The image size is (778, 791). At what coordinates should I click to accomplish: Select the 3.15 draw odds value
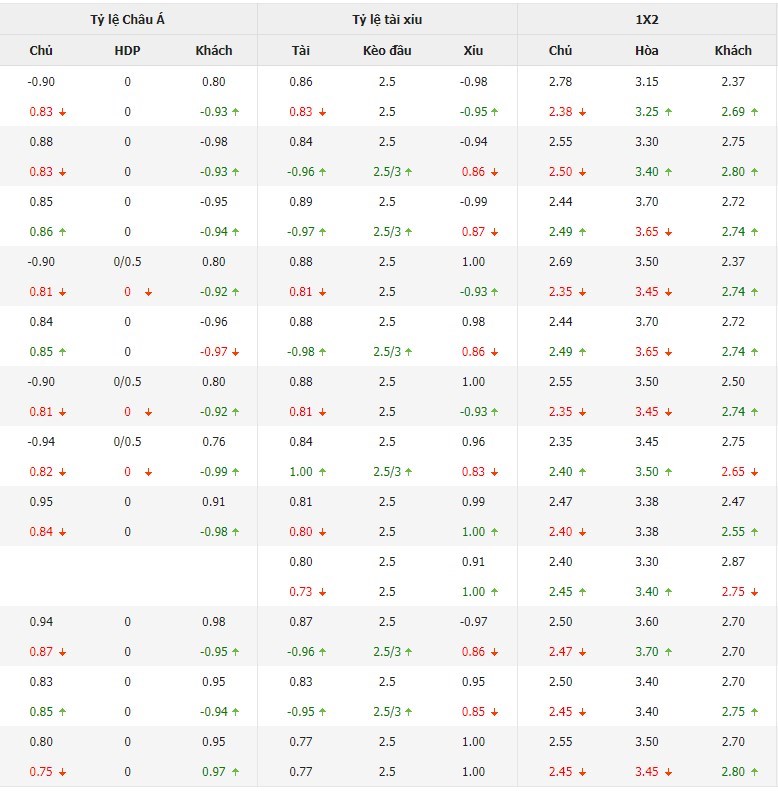pos(647,82)
